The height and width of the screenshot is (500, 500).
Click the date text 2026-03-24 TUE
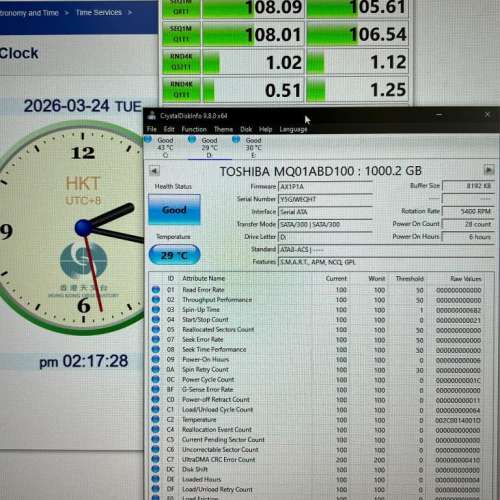point(83,106)
